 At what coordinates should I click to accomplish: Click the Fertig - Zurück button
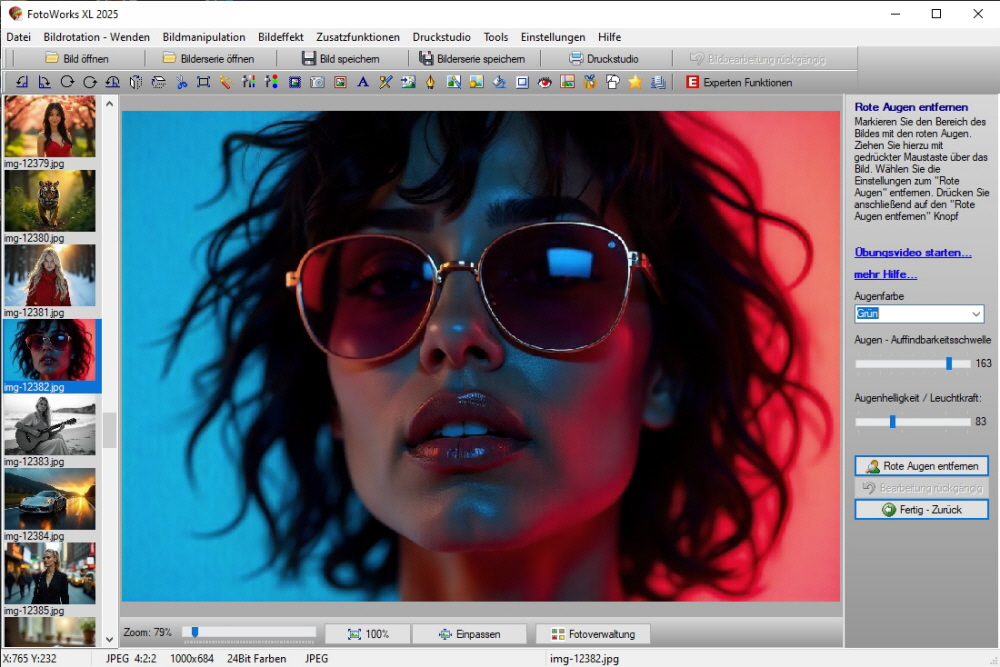point(921,510)
